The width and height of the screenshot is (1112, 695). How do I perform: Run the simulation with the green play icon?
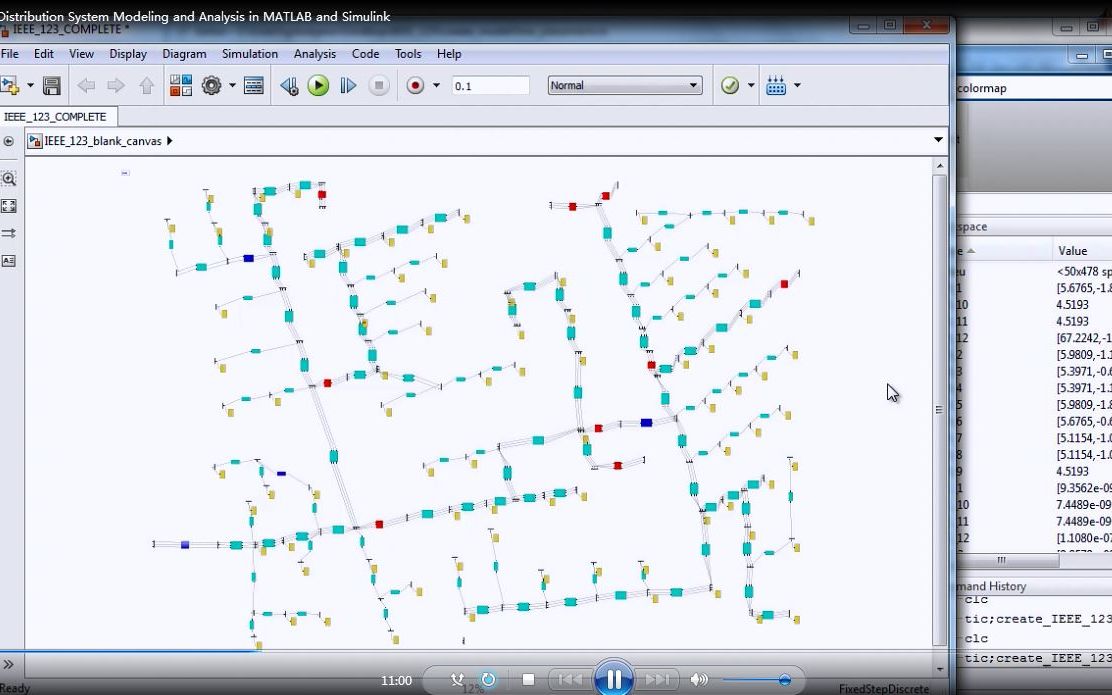[x=319, y=85]
